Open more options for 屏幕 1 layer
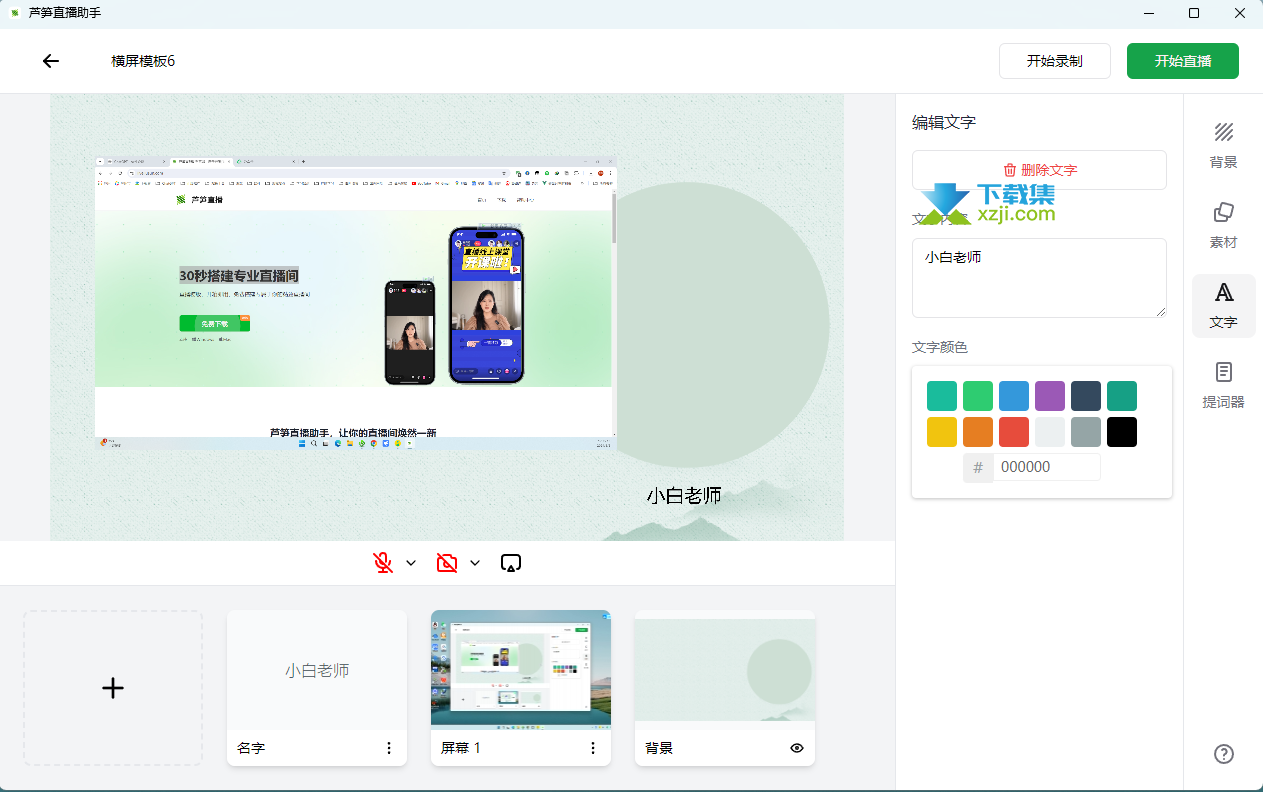The height and width of the screenshot is (792, 1263). click(x=593, y=748)
